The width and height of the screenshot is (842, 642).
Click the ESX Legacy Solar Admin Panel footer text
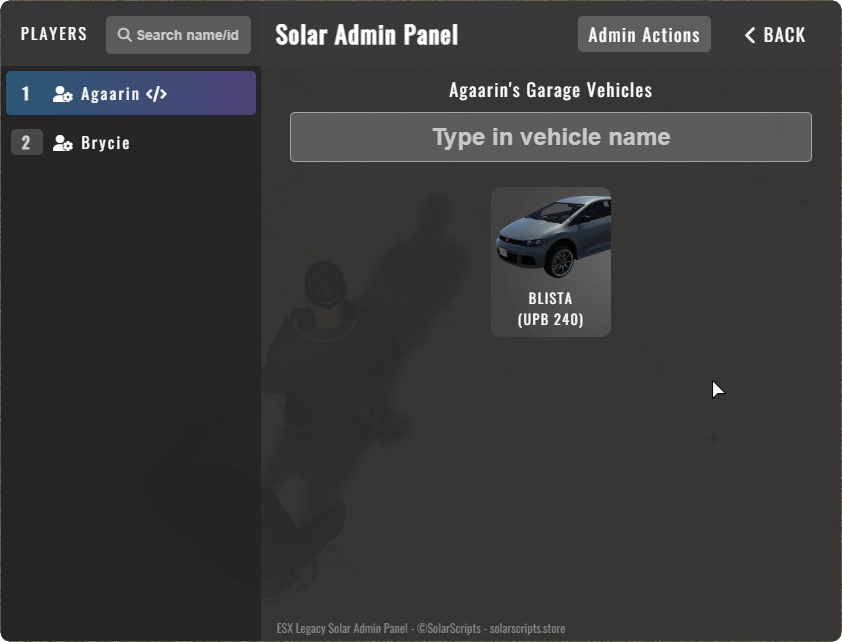[342, 628]
